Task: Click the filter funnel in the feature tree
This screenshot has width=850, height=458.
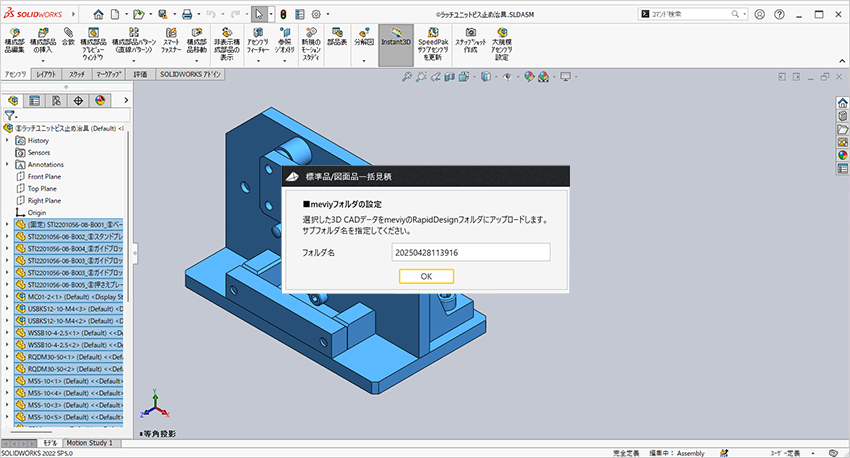Action: tap(9, 115)
